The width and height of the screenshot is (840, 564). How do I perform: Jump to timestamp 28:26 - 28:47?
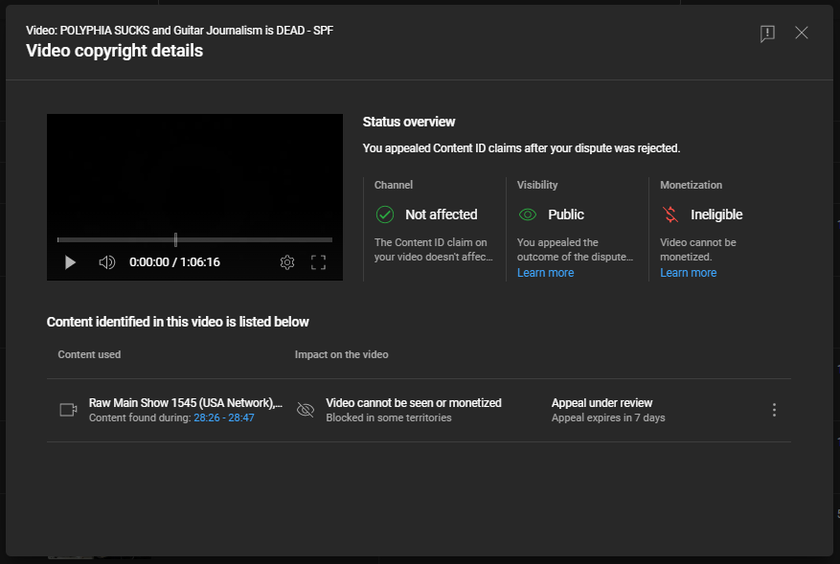224,417
